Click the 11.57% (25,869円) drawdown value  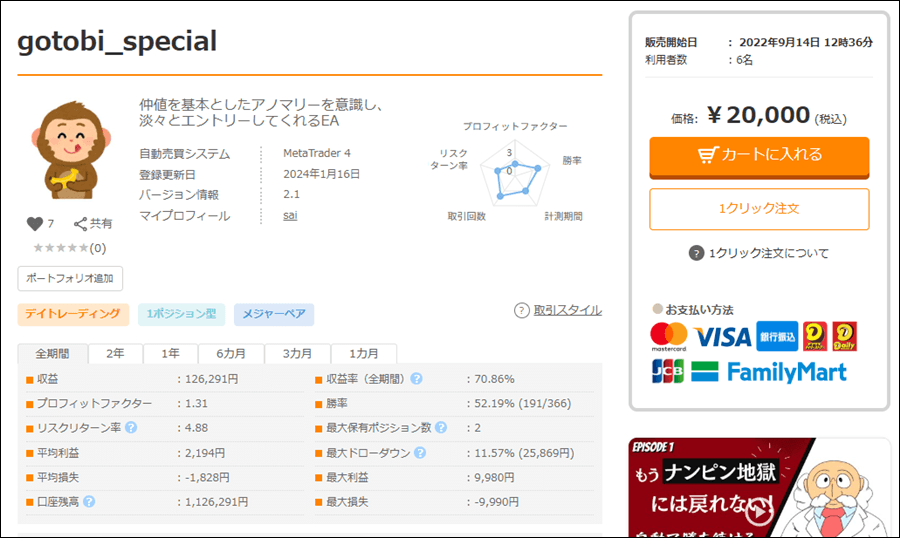(524, 453)
